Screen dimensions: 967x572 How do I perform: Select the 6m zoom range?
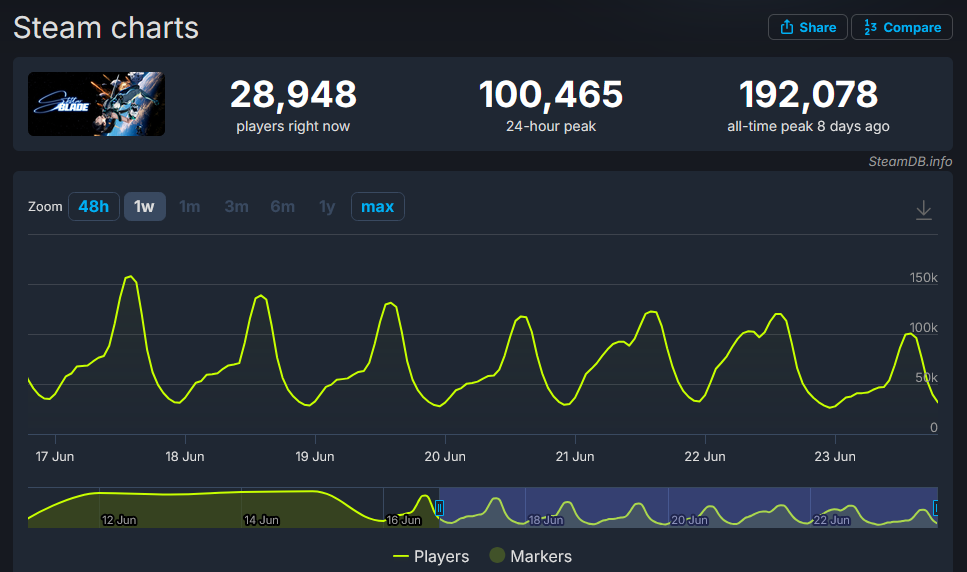282,206
